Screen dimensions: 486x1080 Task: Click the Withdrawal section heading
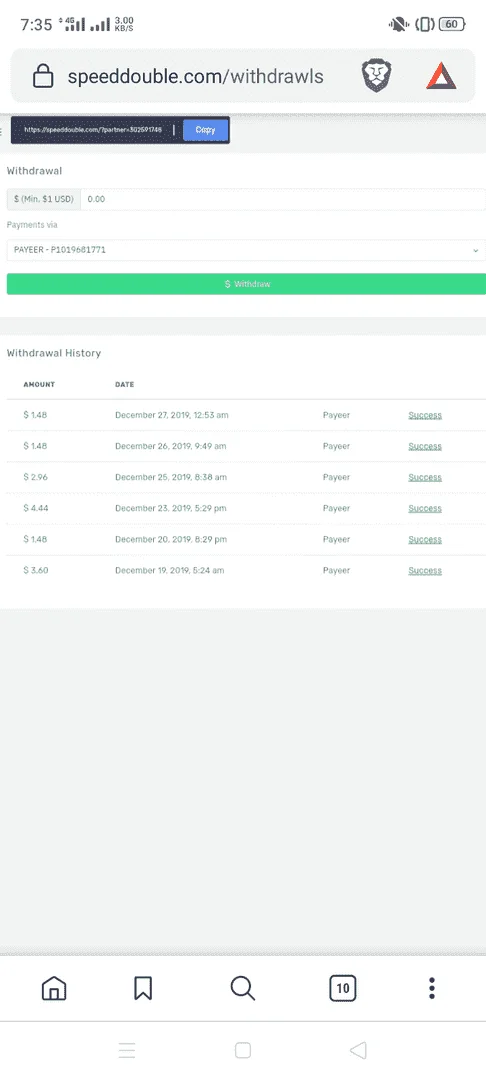pyautogui.click(x=34, y=171)
